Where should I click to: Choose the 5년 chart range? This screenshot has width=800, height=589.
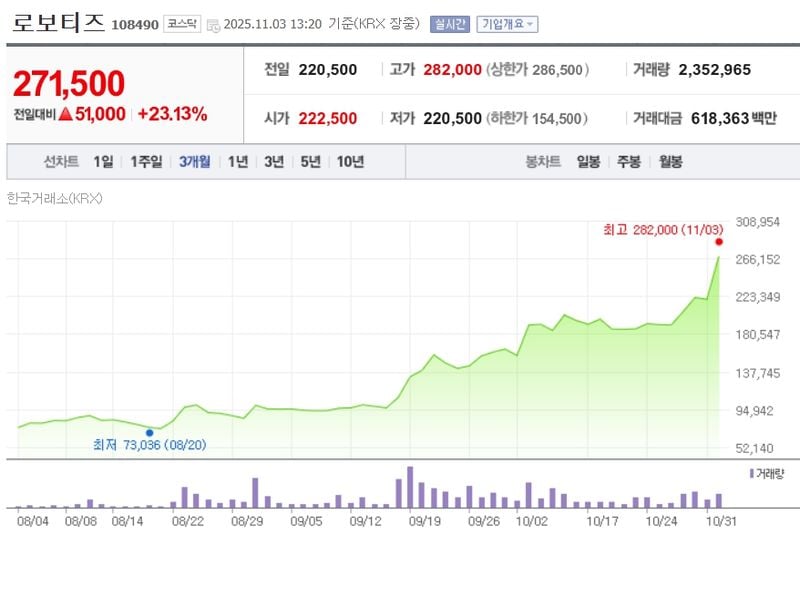click(310, 162)
